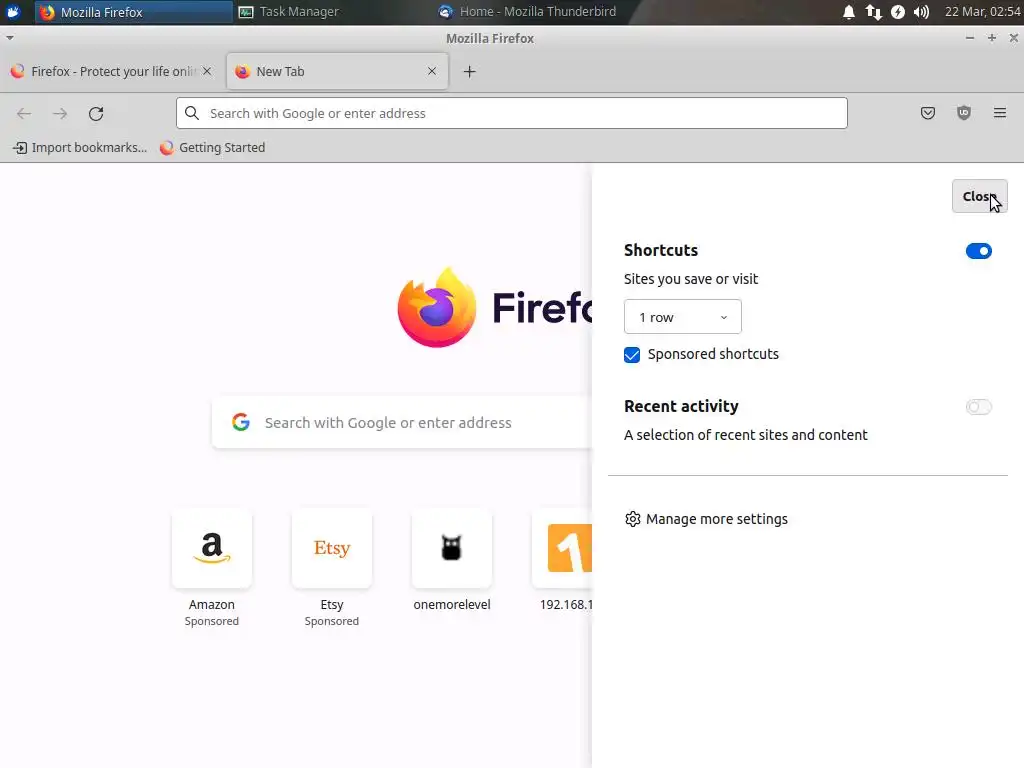
Task: Click the back navigation arrow
Action: pyautogui.click(x=24, y=114)
